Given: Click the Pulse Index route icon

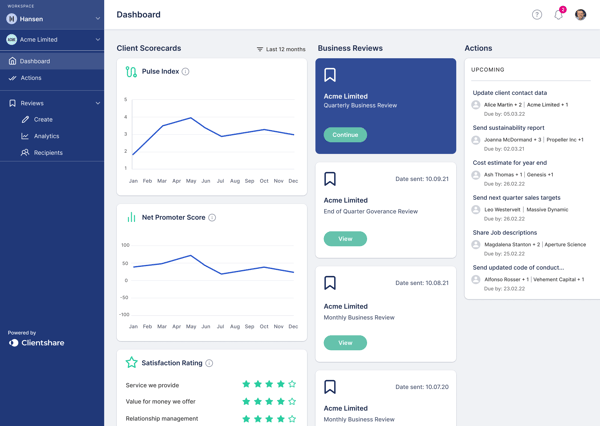Looking at the screenshot, I should 131,72.
